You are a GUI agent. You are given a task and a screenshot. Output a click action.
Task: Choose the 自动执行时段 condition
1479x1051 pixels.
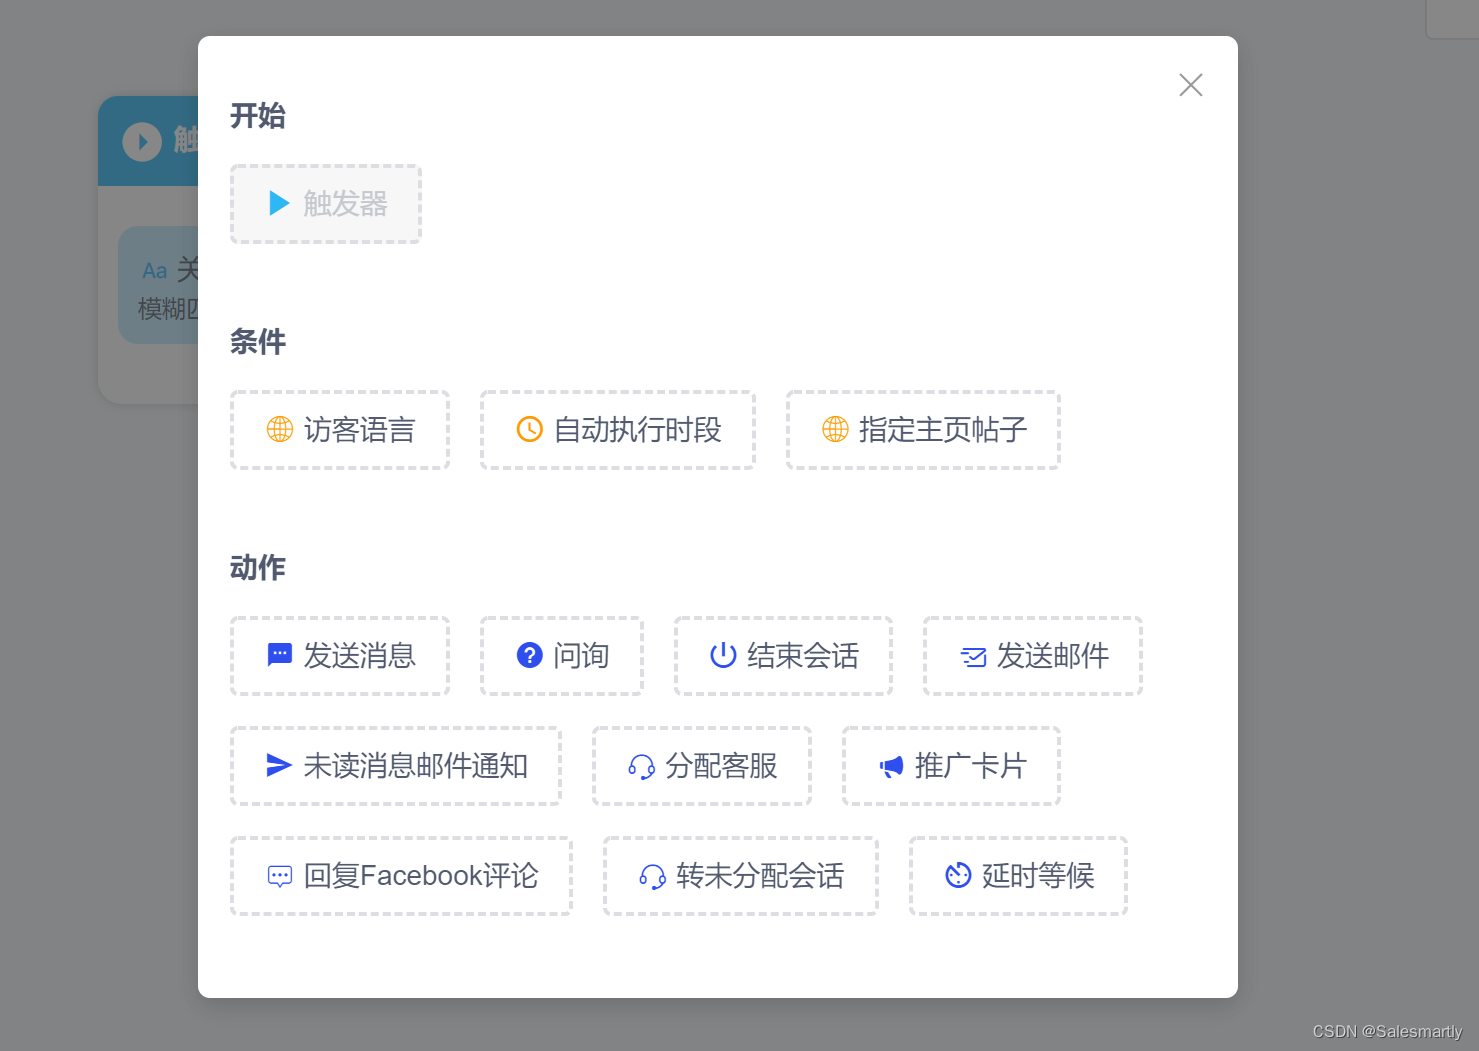point(637,430)
